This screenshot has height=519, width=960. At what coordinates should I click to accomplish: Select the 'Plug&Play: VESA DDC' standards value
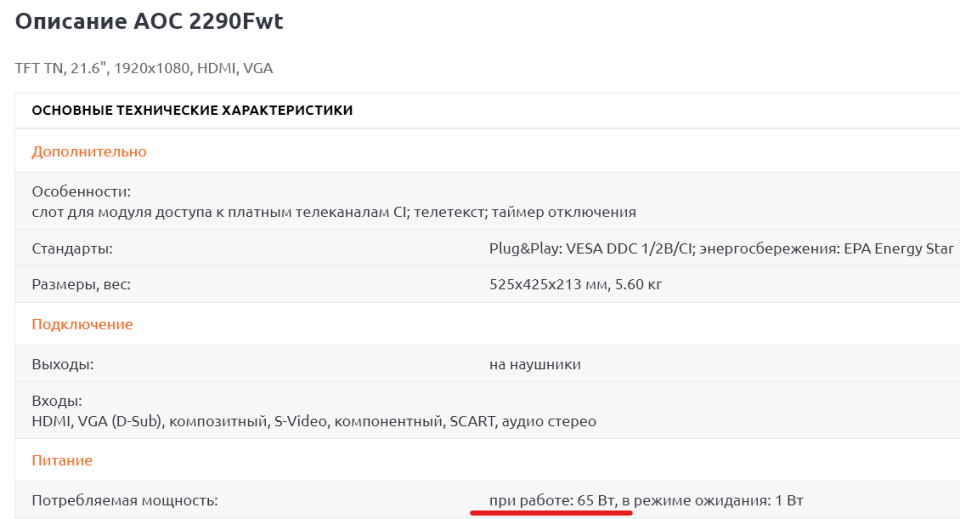[x=720, y=249]
